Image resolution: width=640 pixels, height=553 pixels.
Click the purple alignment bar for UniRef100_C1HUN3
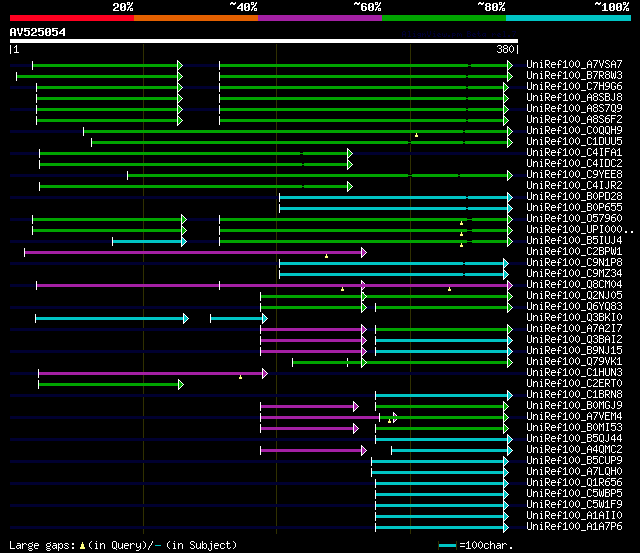tap(151, 374)
